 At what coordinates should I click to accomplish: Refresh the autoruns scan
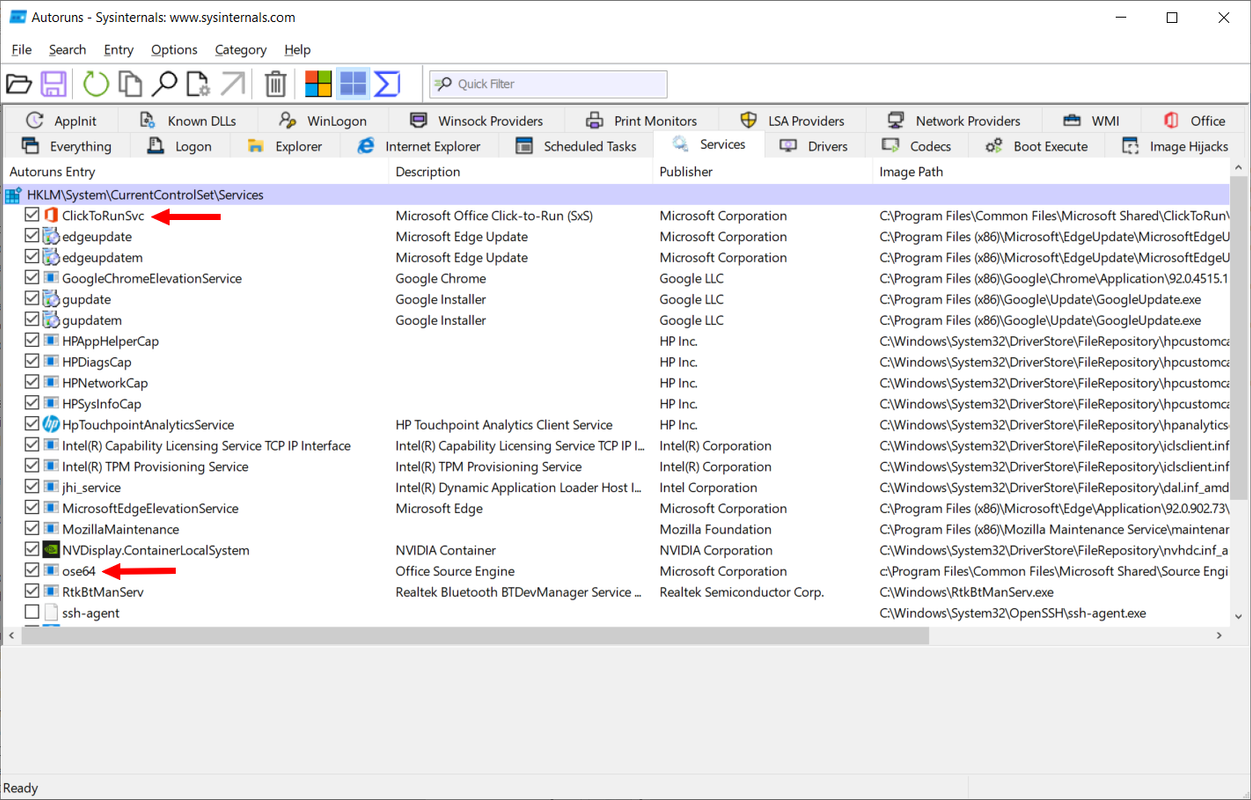(x=96, y=84)
